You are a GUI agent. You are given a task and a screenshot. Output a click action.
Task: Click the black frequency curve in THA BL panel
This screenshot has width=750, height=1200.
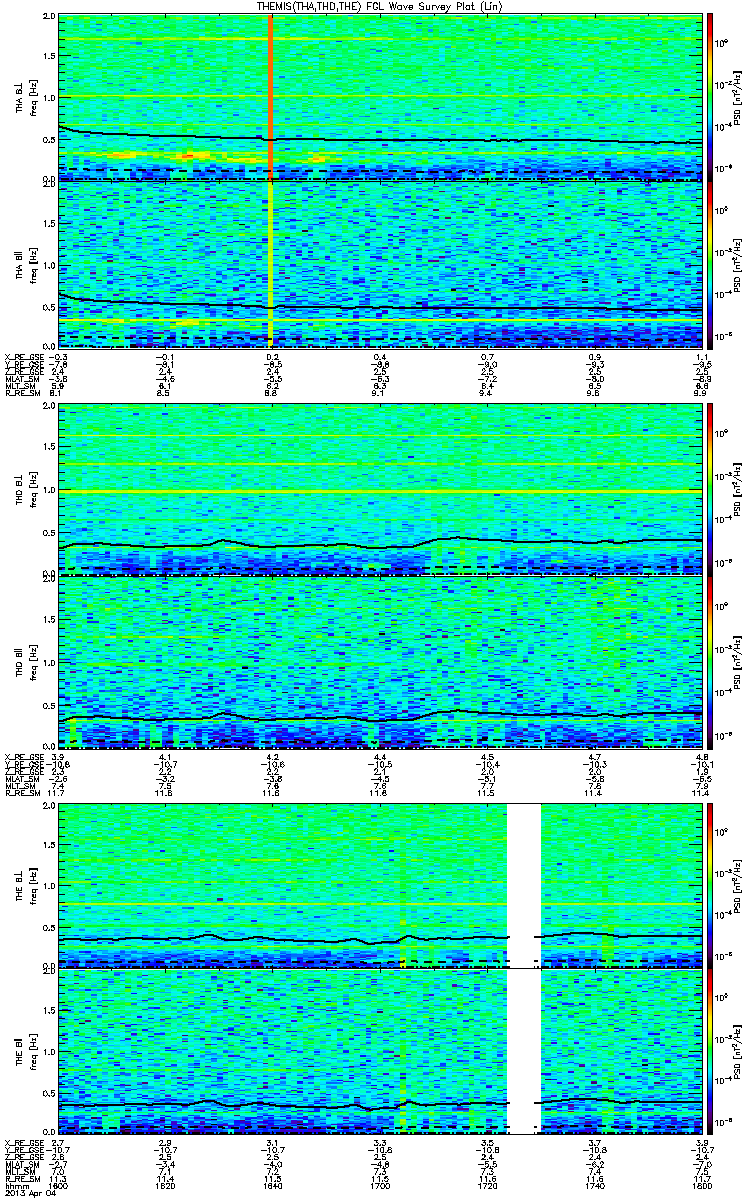tap(380, 139)
